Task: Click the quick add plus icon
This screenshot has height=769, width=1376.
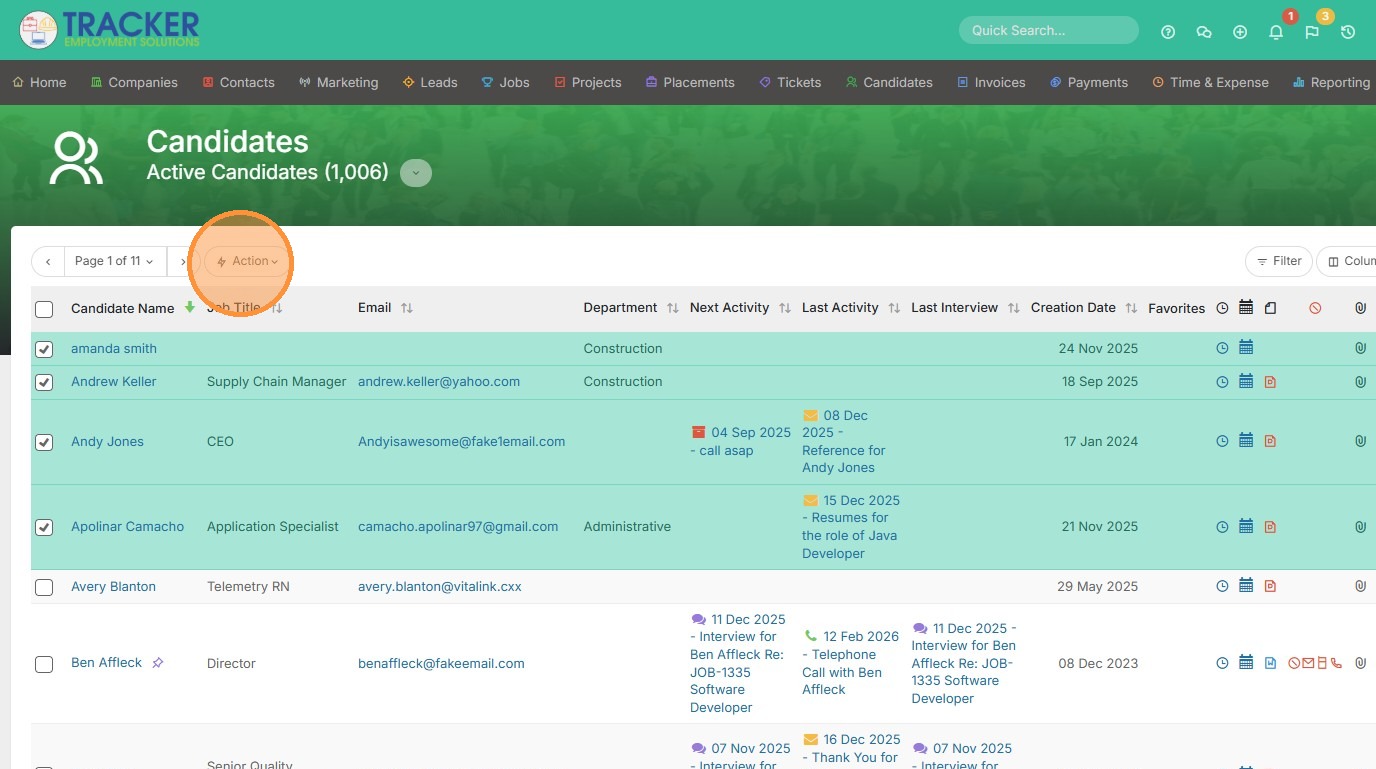Action: (x=1240, y=32)
